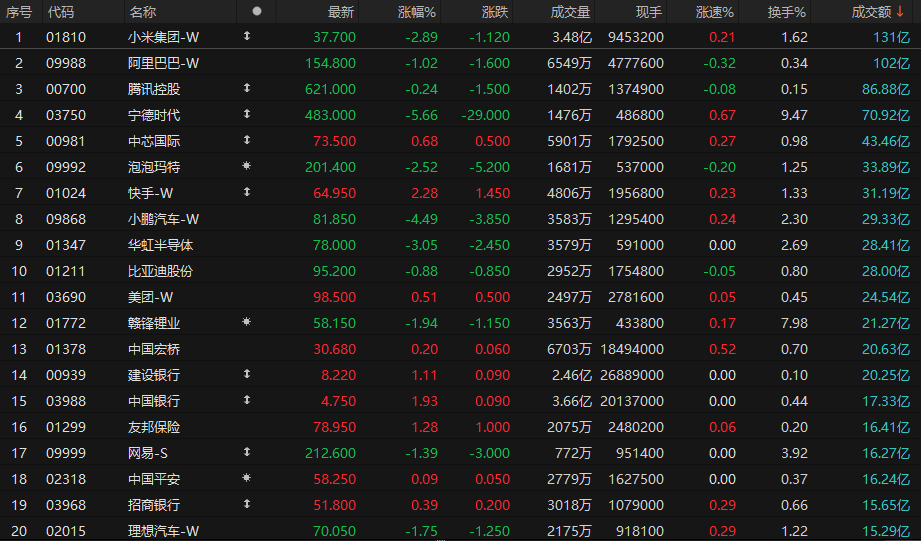
Task: Select stock name 小鹏汽车-W
Action: pos(163,219)
